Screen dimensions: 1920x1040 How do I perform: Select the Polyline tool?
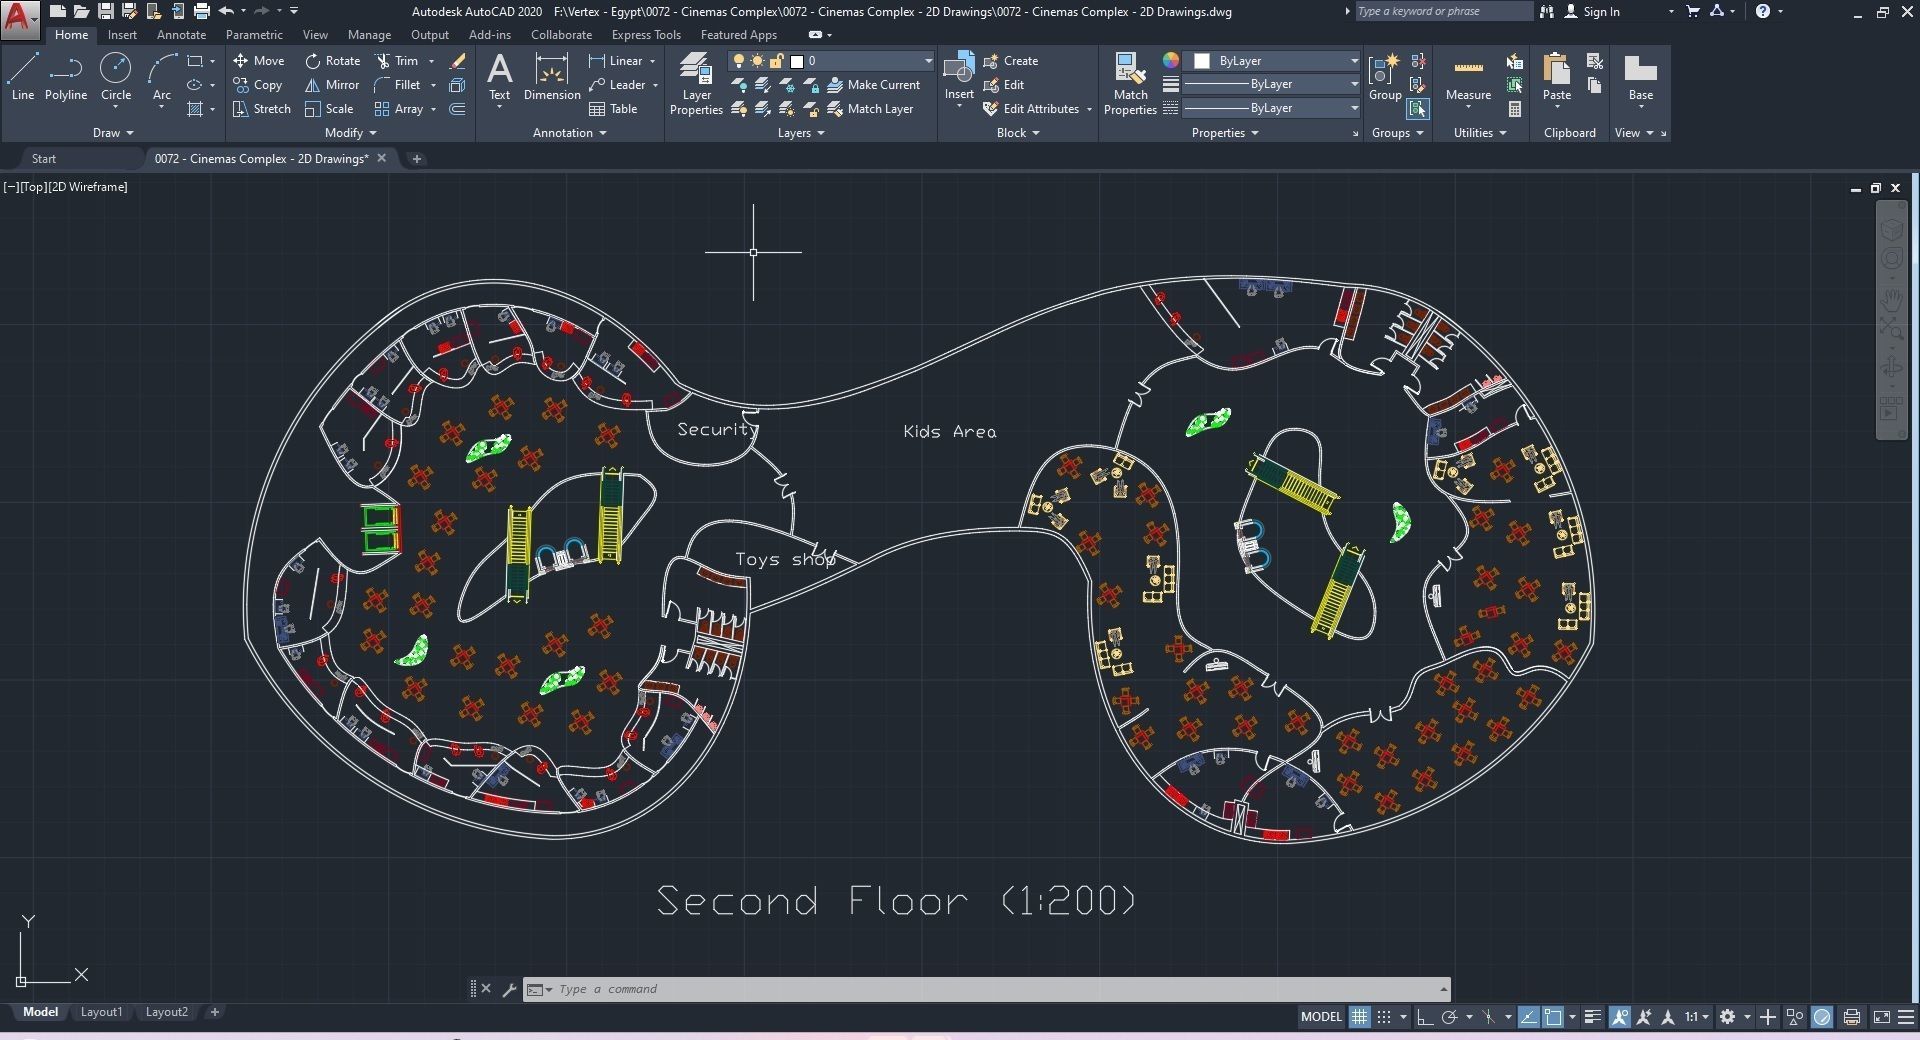click(66, 77)
